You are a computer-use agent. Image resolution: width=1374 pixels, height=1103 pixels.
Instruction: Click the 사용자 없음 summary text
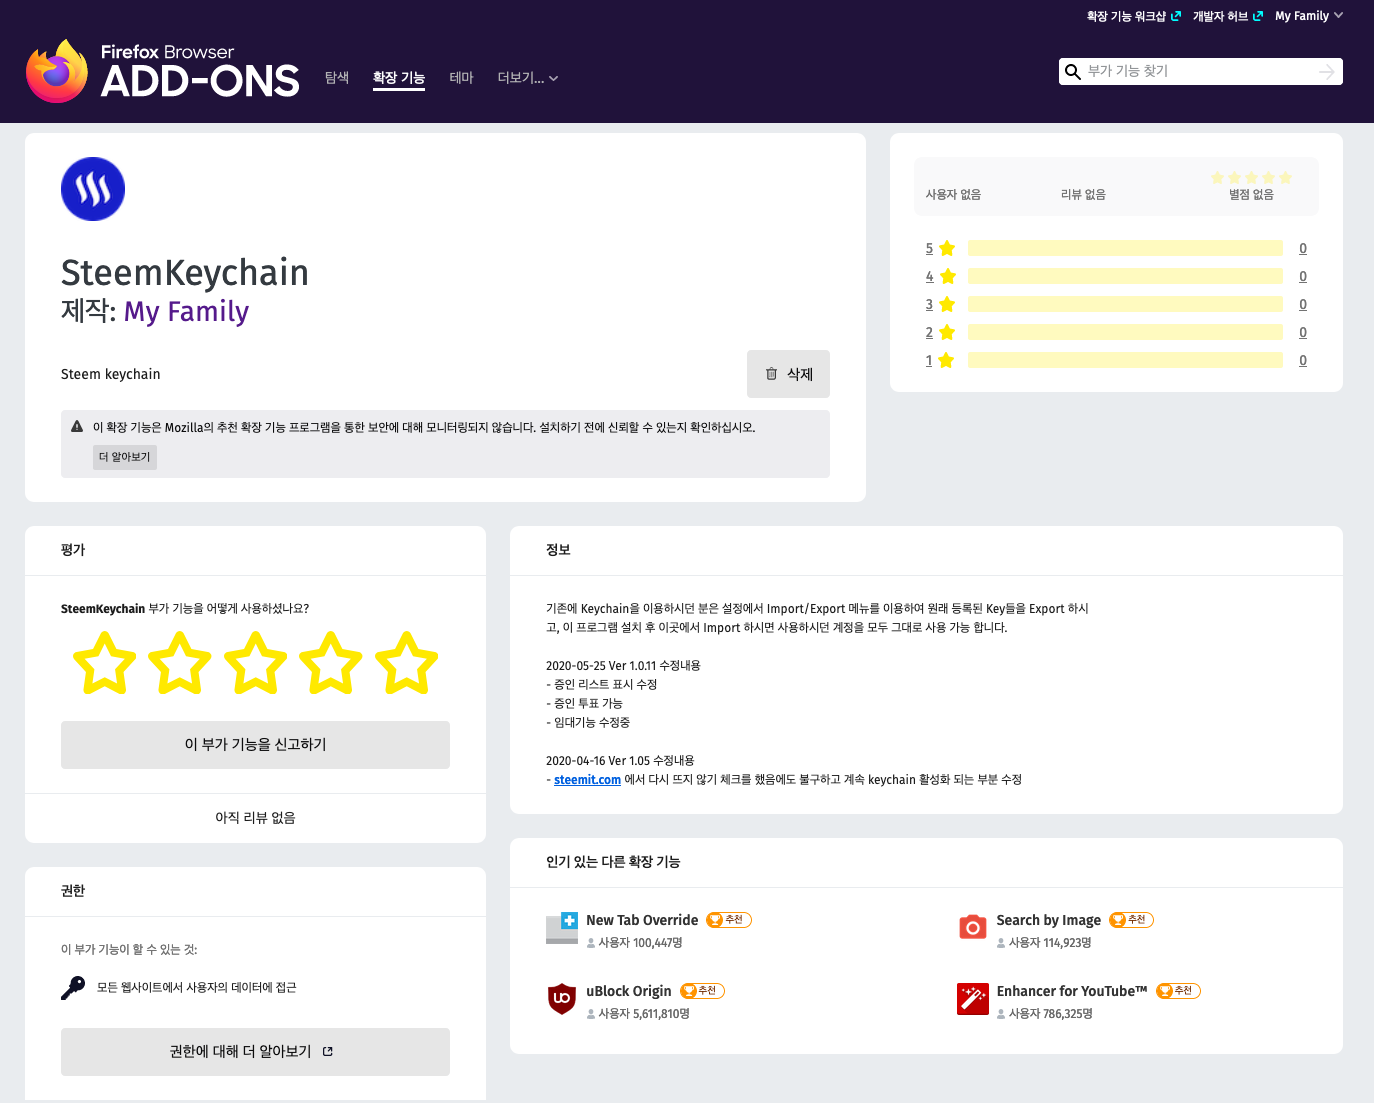tap(953, 194)
